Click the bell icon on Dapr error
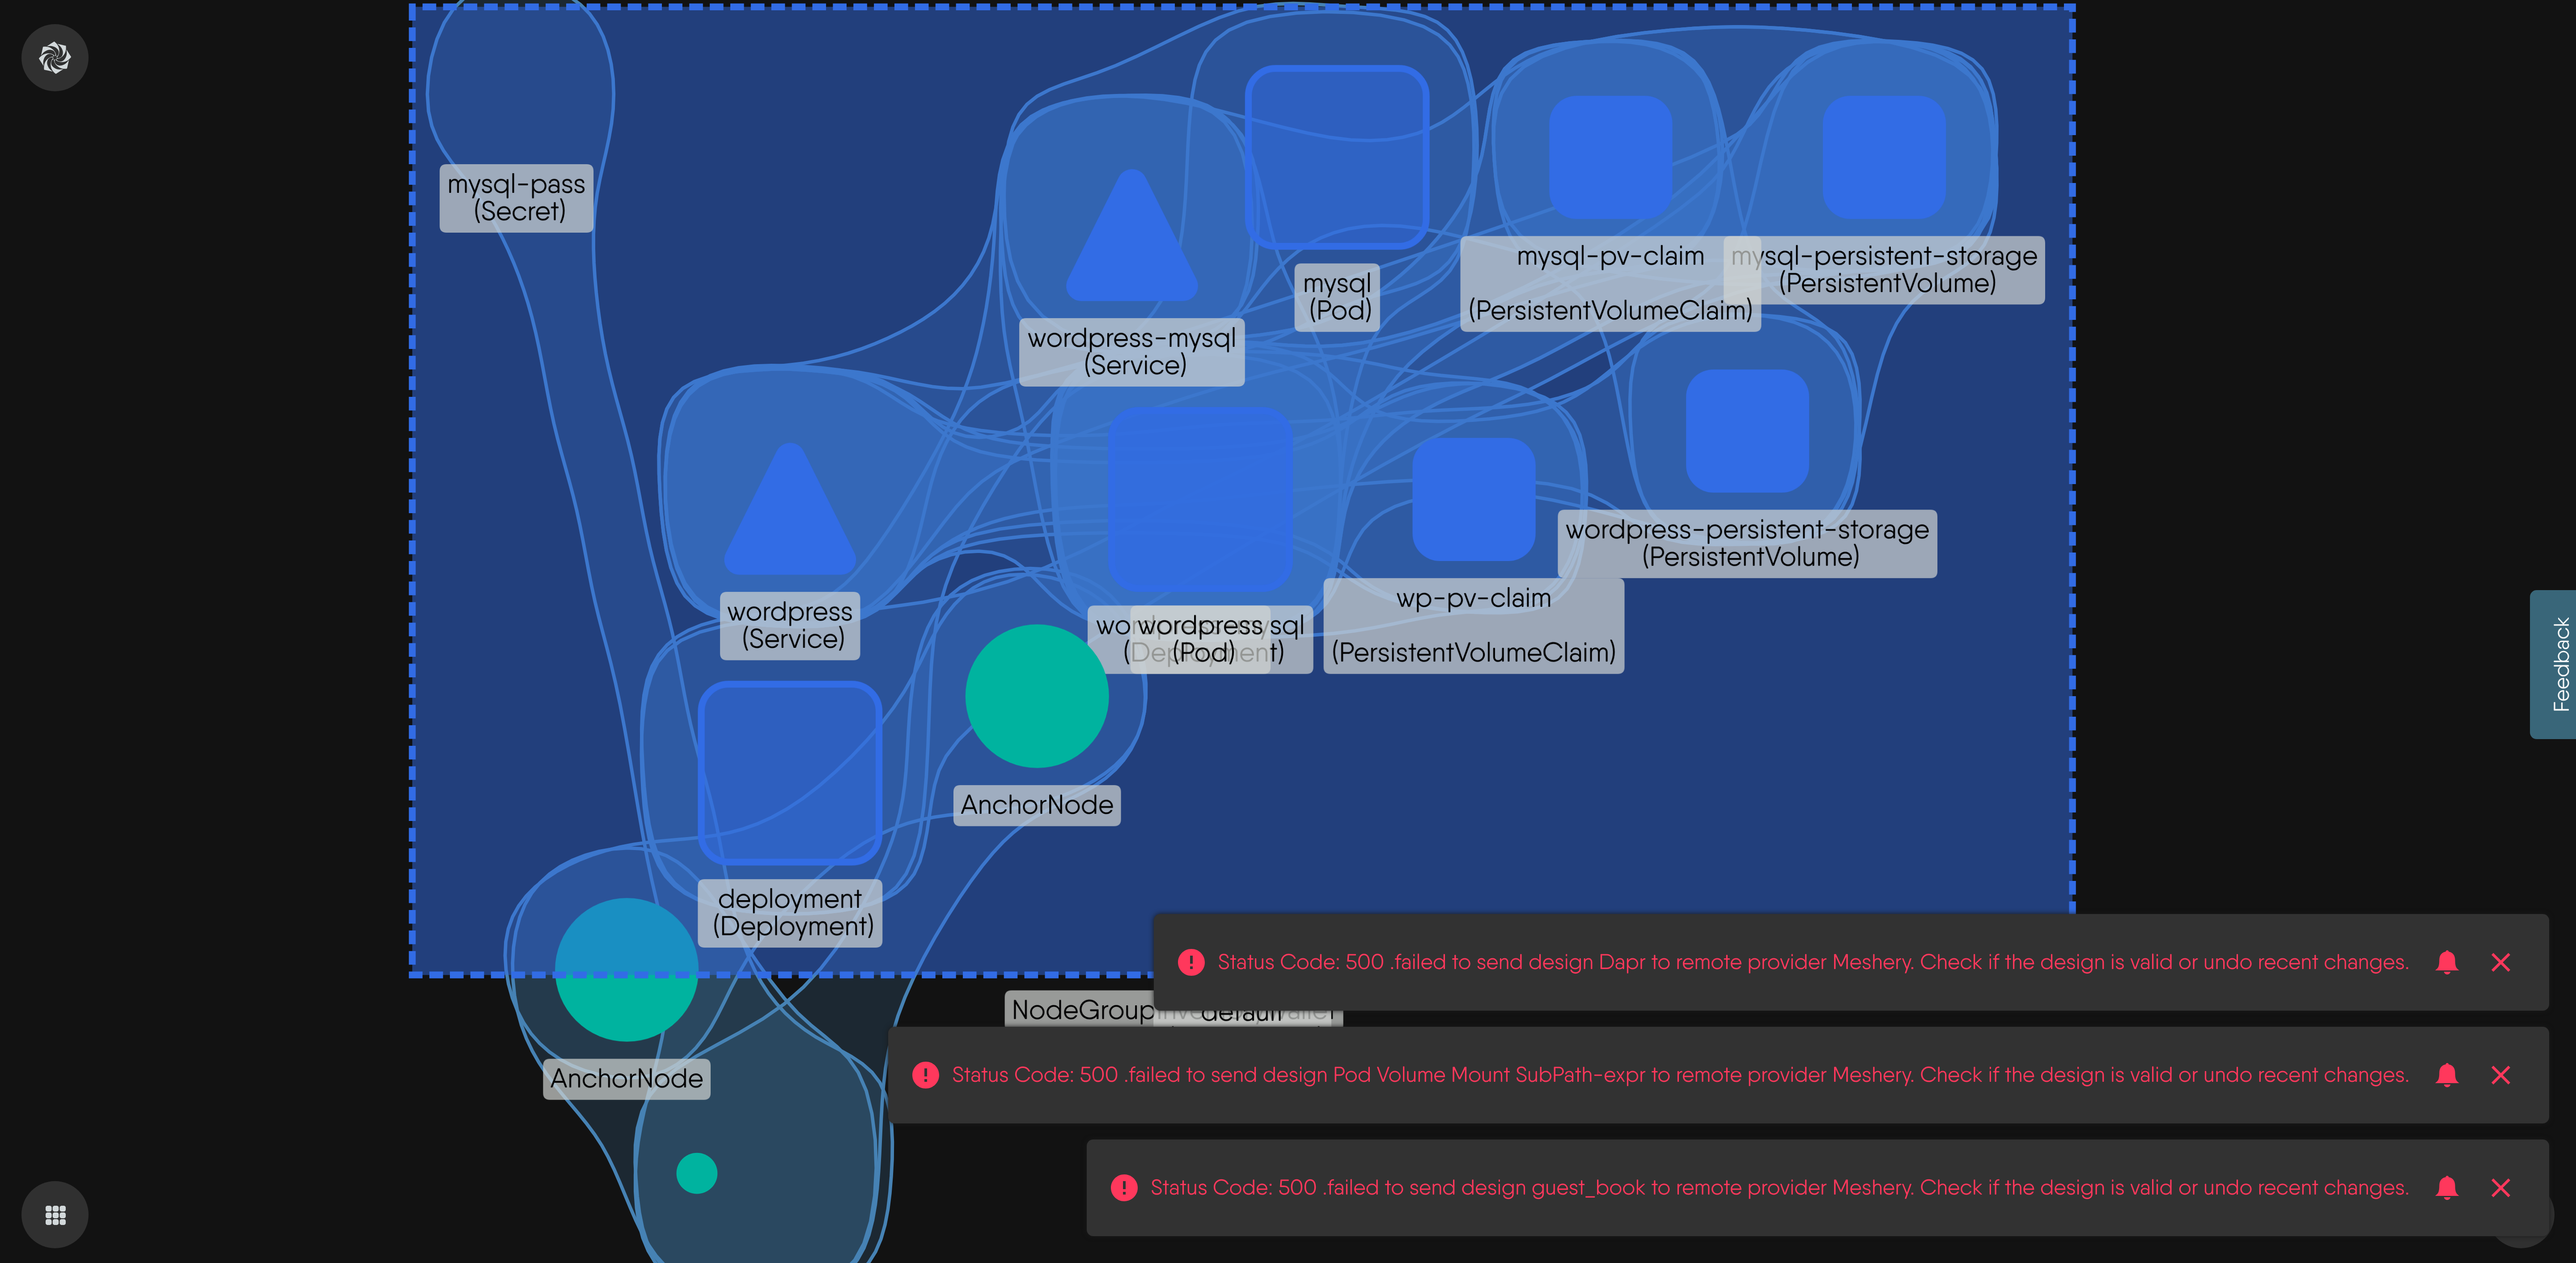 2447,962
